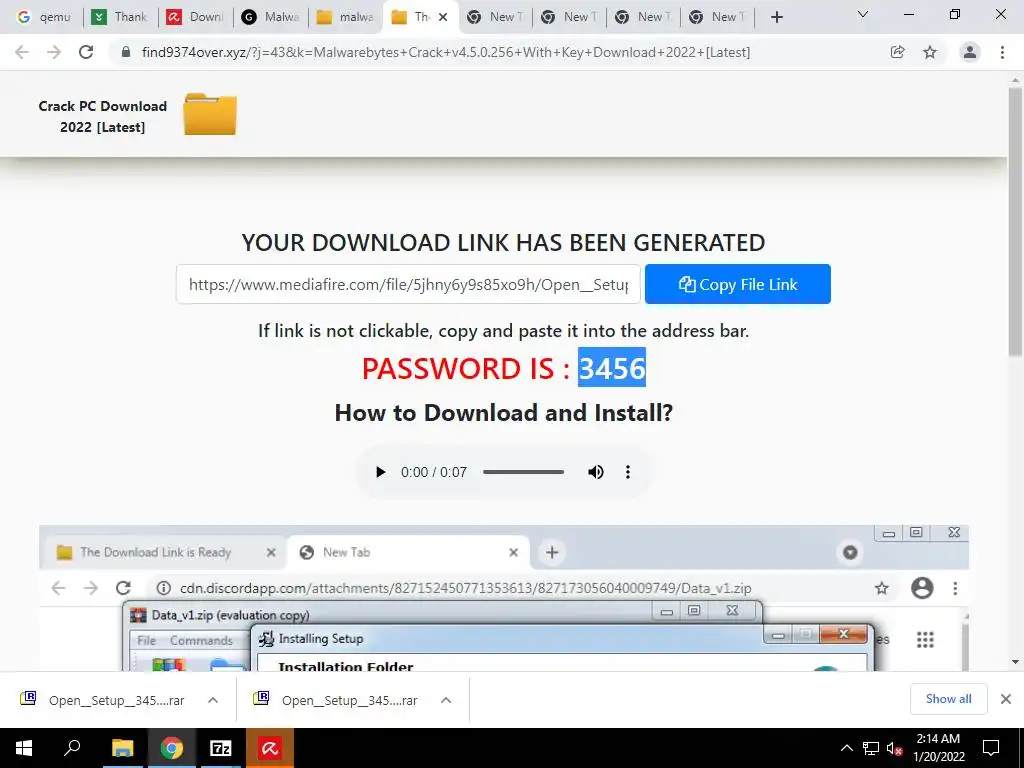Select the first New Tab after the active tab
Screen dimensions: 1024x768
(496, 17)
